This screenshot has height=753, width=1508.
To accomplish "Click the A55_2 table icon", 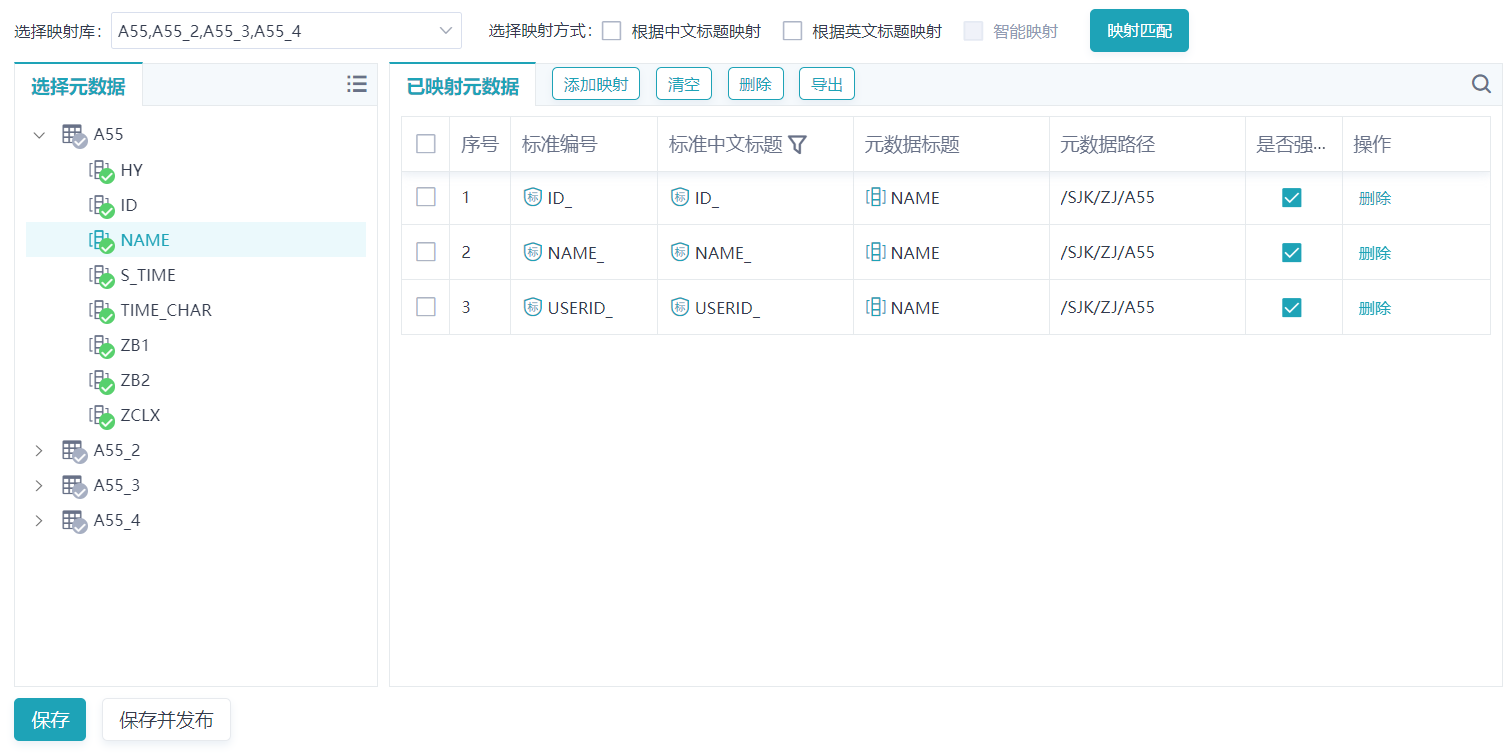I will (73, 451).
